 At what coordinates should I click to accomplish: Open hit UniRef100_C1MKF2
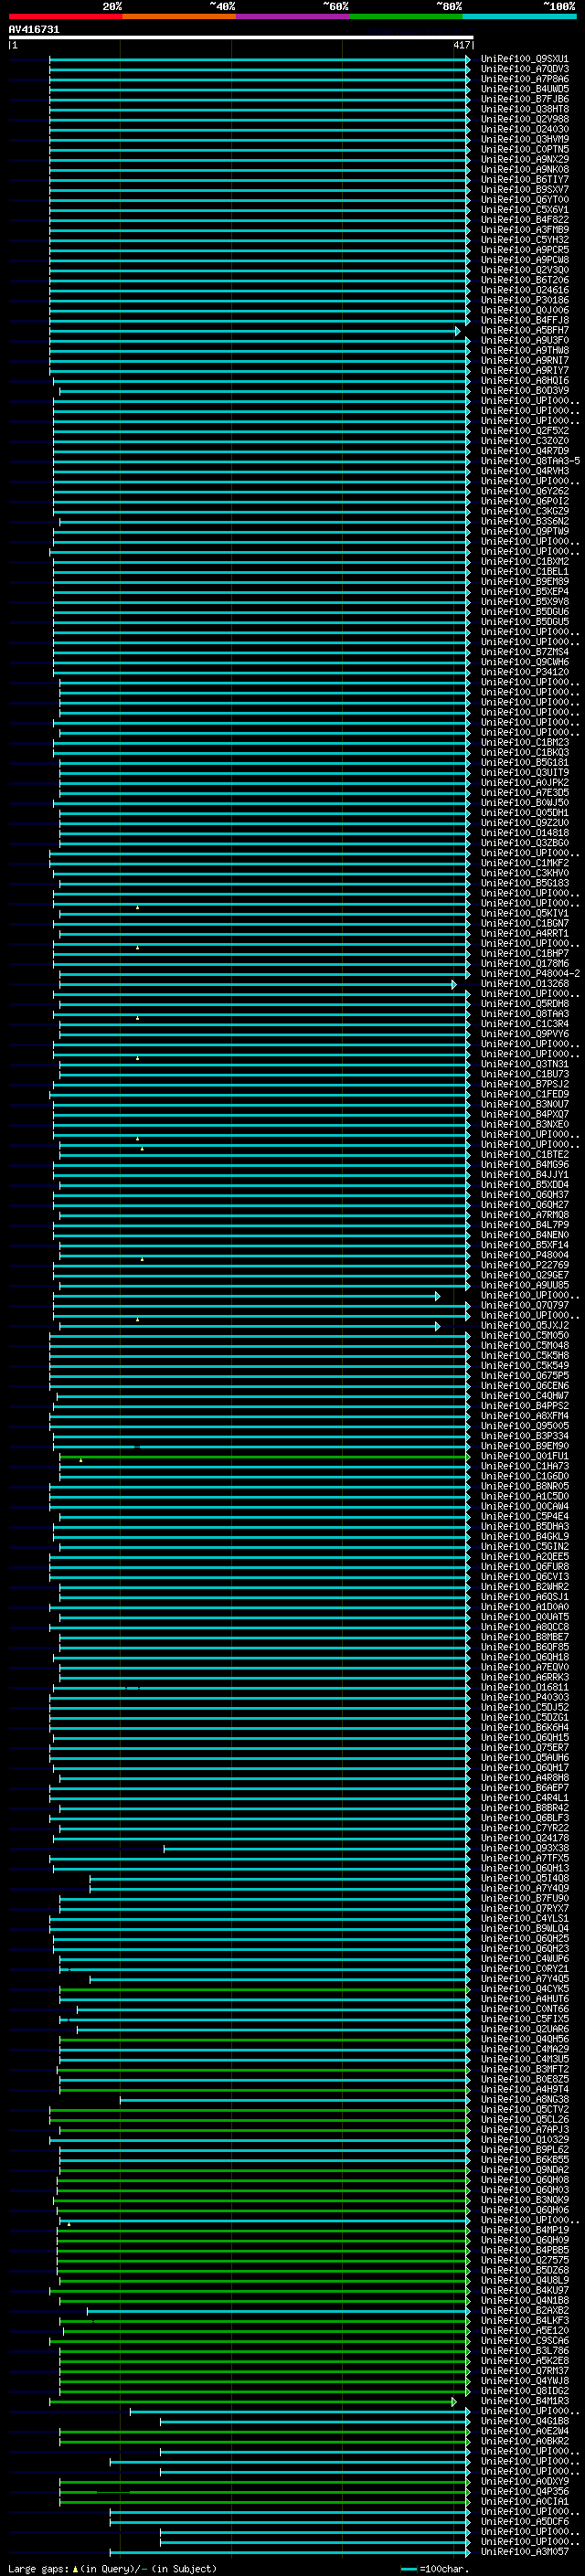point(524,863)
